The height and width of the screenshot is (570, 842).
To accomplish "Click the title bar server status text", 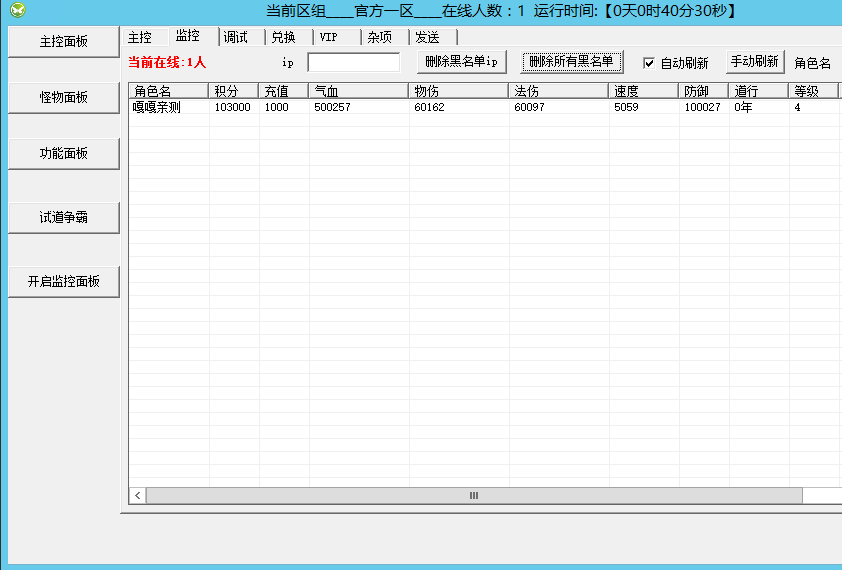I will (x=502, y=10).
